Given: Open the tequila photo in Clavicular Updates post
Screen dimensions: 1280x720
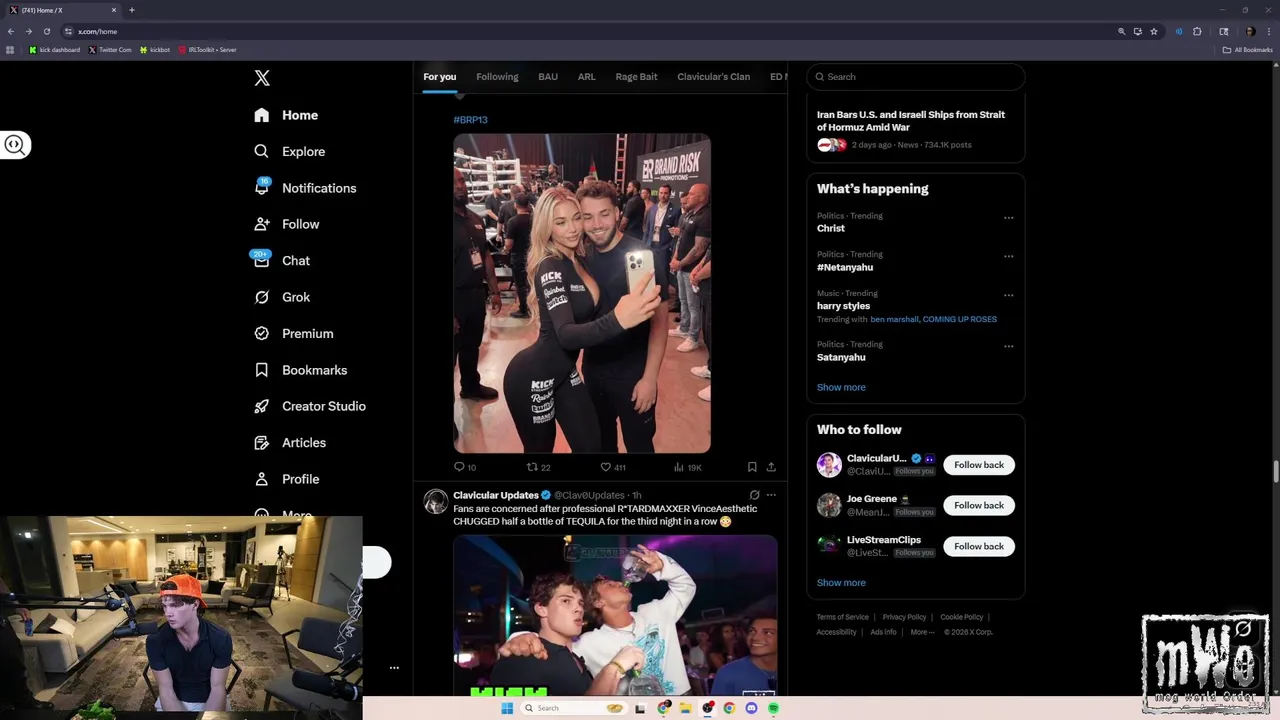Looking at the screenshot, I should pos(615,615).
